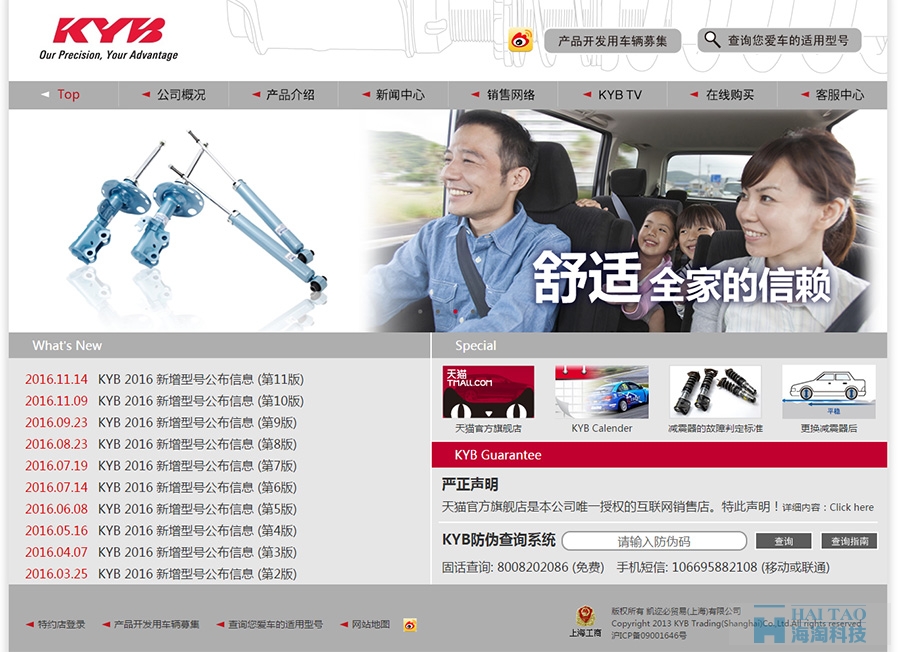Image resolution: width=900 pixels, height=652 pixels.
Task: Click the 舒适 全家的信赖 banner slogan
Action: tap(682, 280)
